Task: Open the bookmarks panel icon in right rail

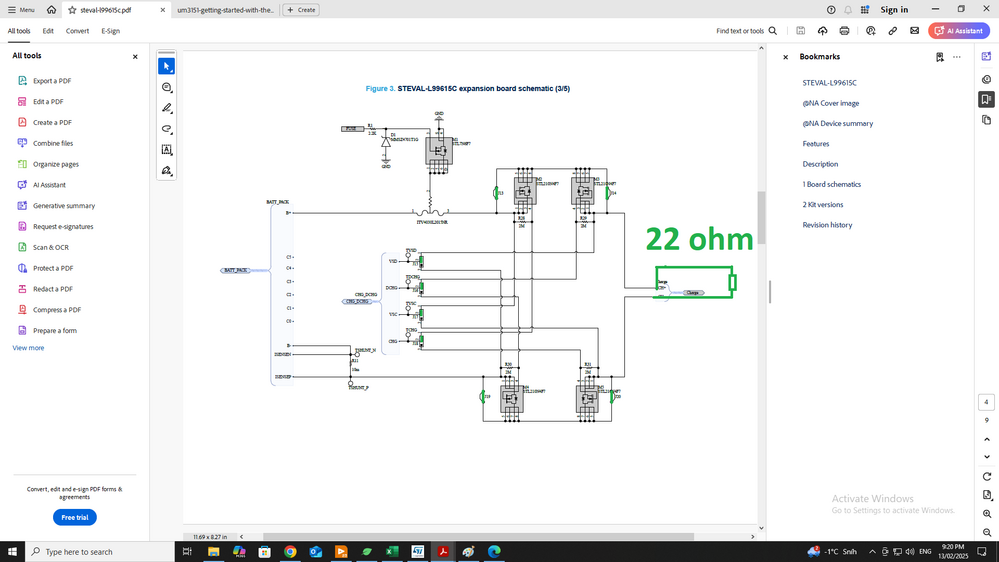Action: tap(986, 99)
